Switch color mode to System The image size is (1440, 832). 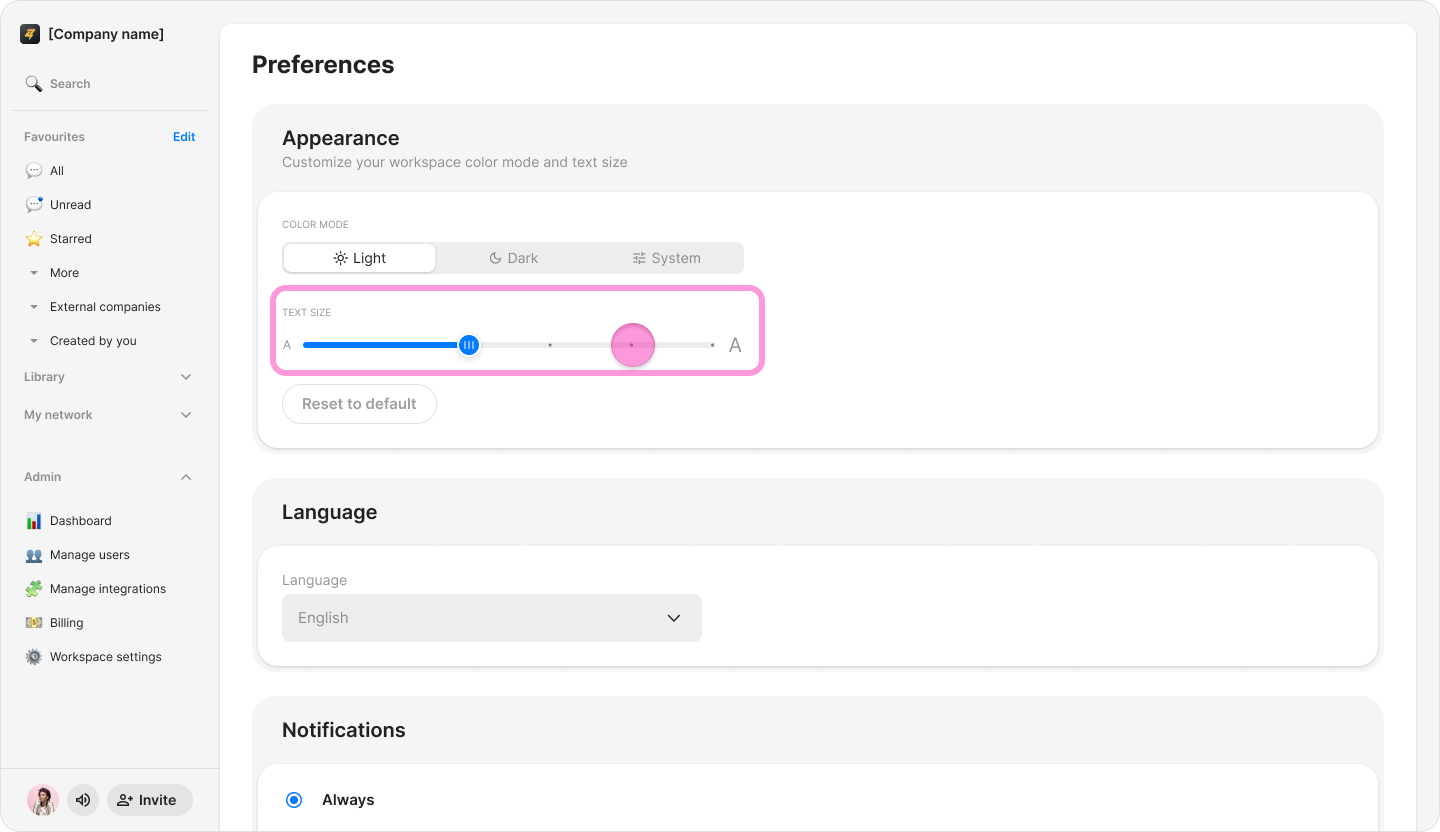tap(666, 258)
